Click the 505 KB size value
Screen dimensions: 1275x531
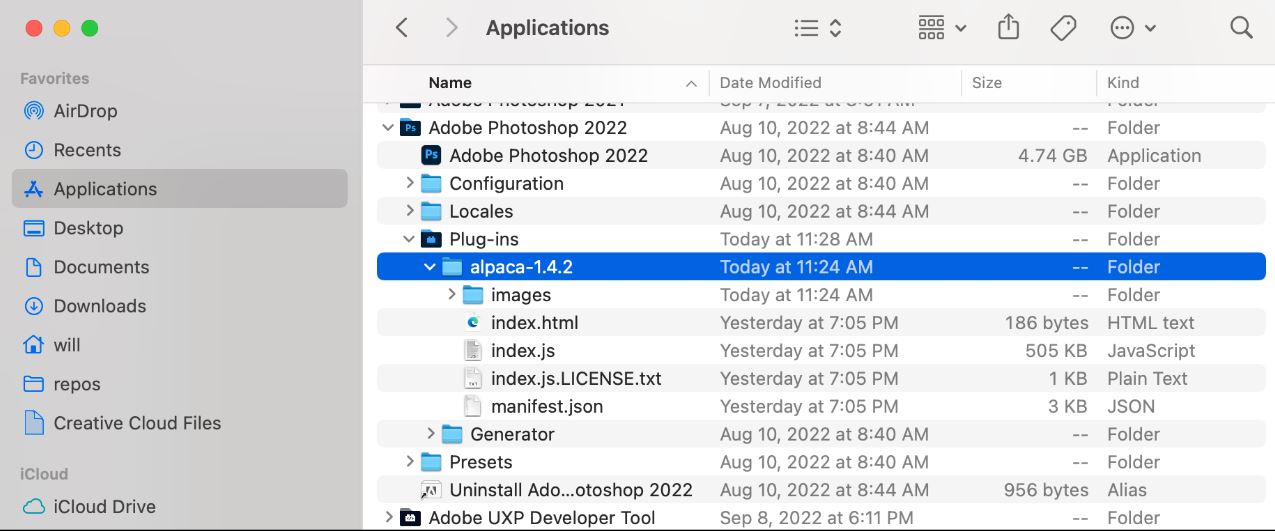pyautogui.click(x=1057, y=351)
